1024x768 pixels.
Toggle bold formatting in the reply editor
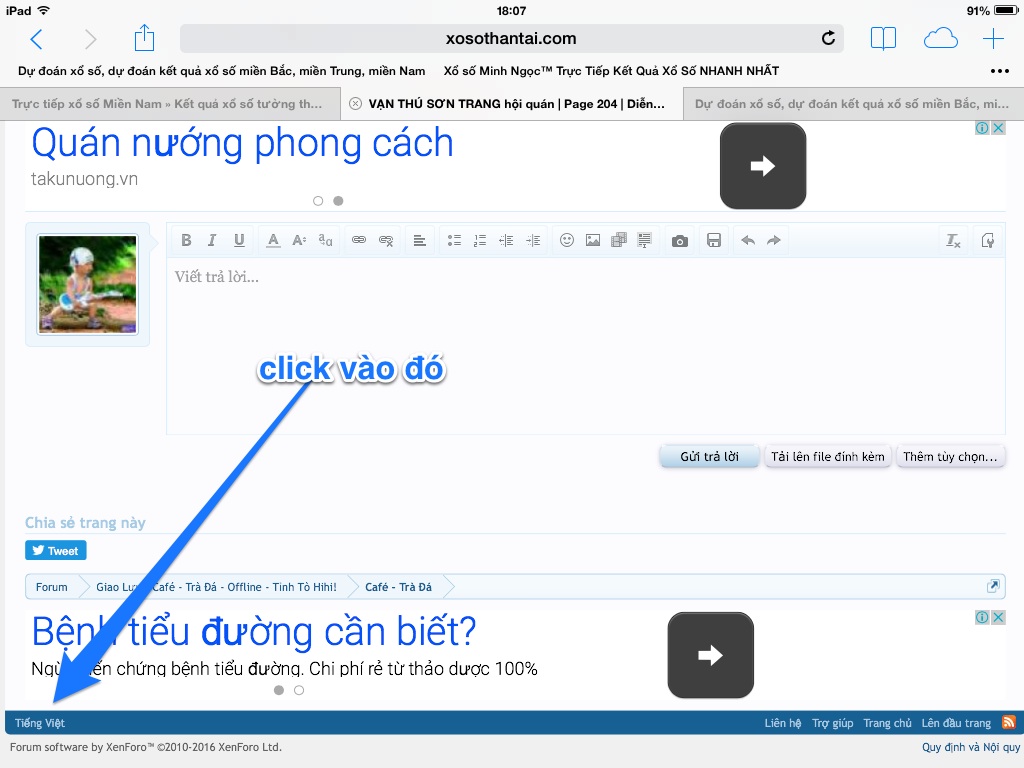(185, 240)
